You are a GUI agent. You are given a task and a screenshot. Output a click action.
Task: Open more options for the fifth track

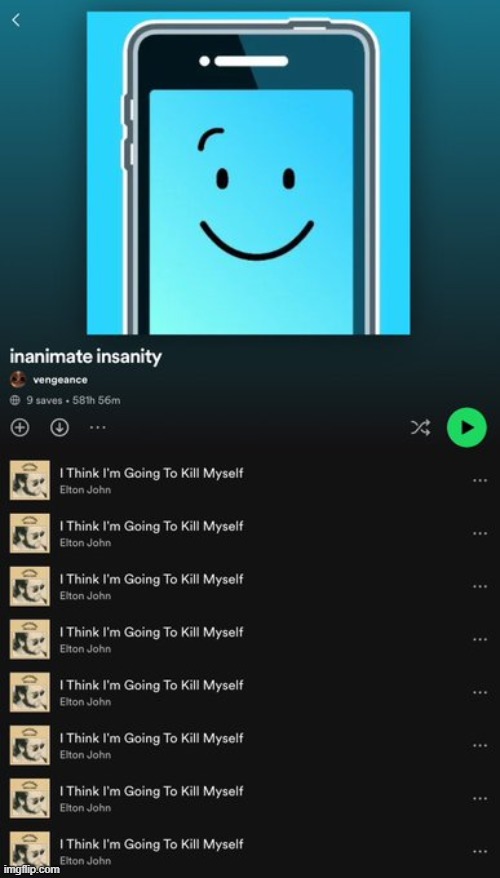(480, 693)
